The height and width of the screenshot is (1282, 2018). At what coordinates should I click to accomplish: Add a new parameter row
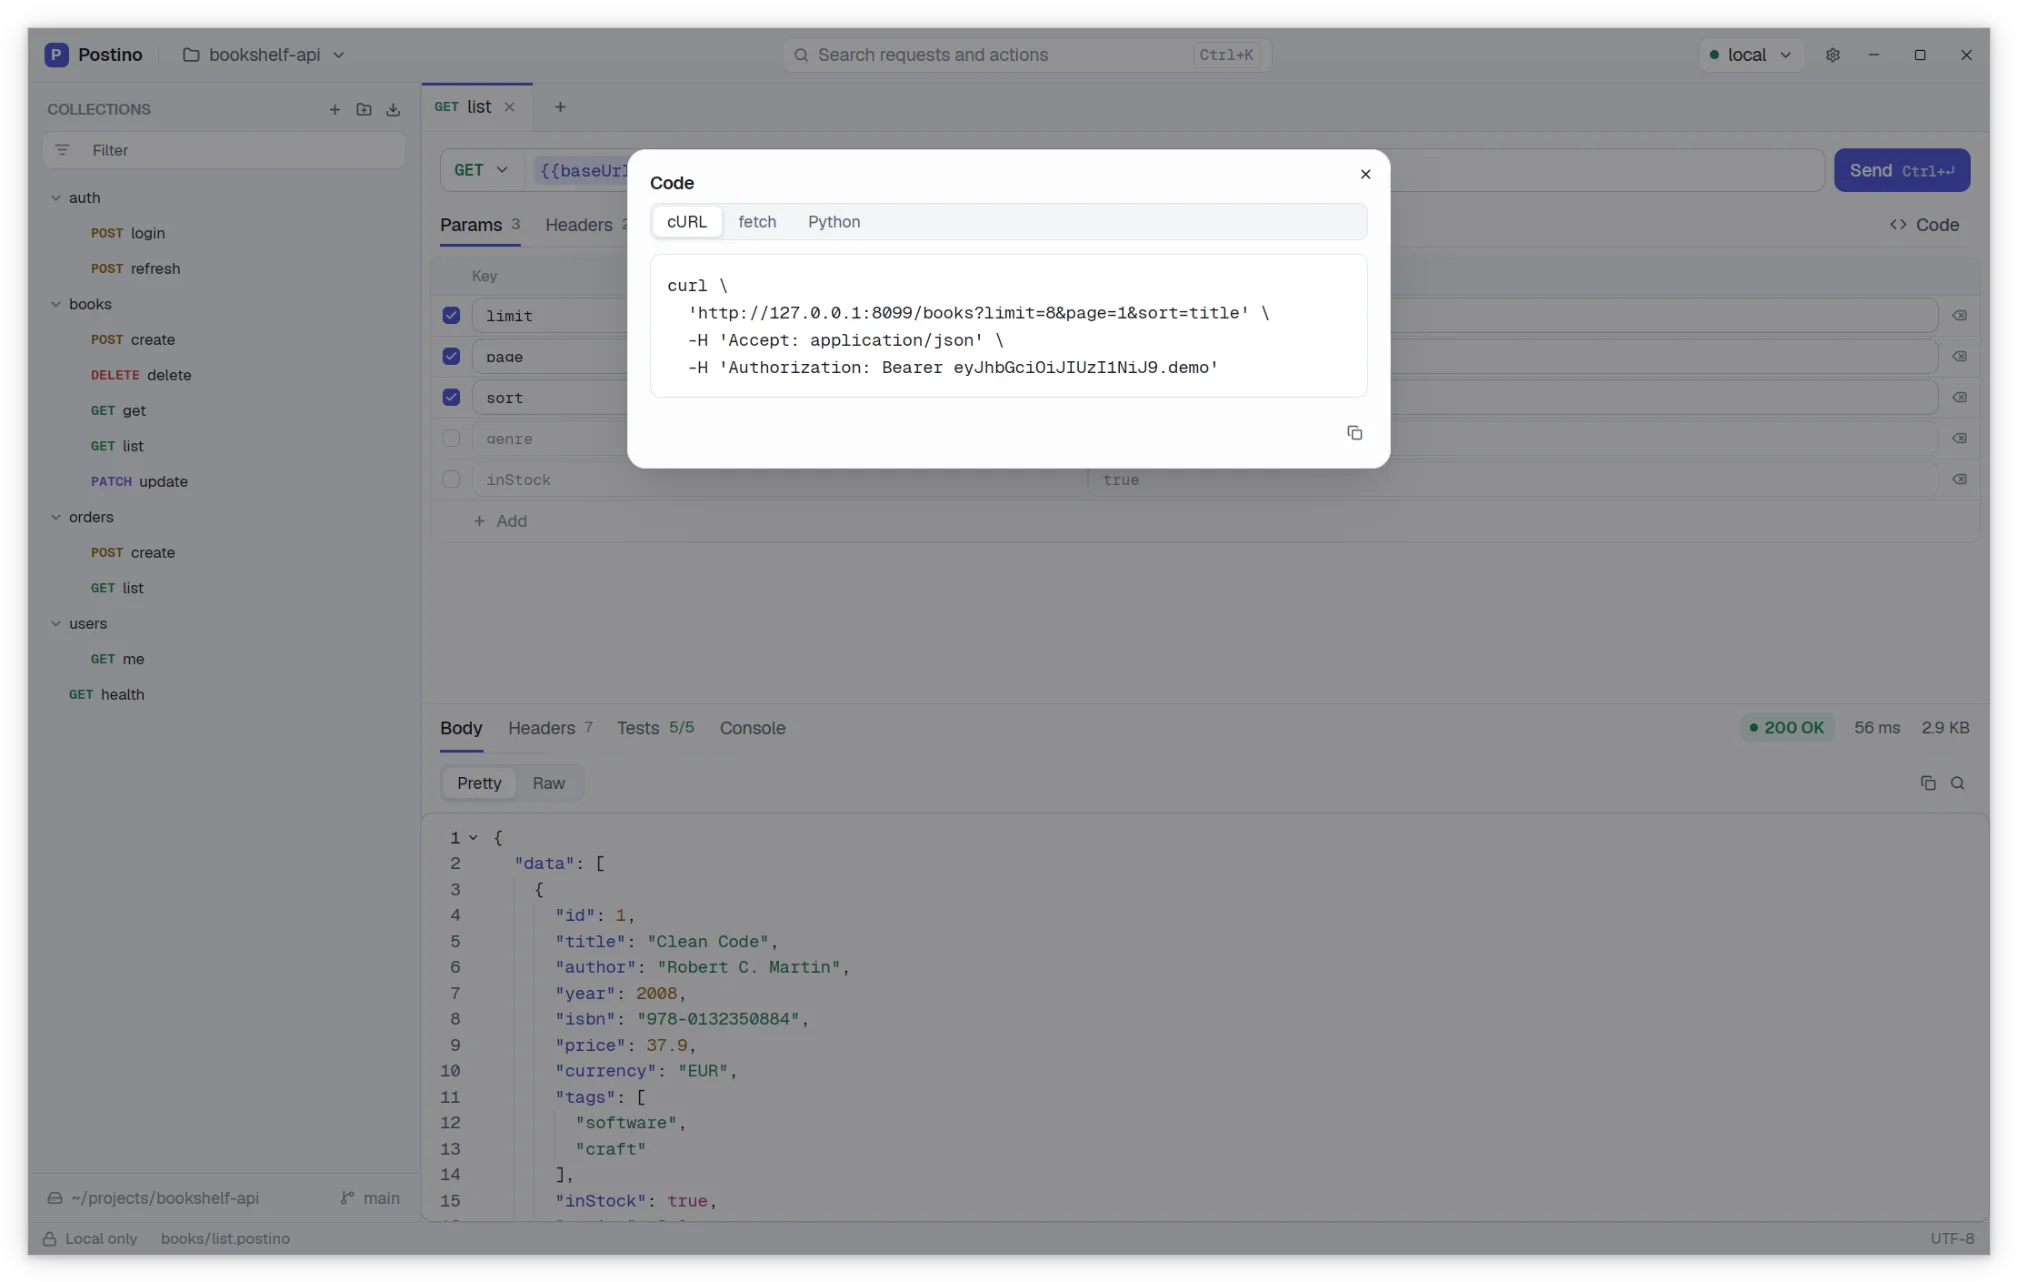[500, 521]
